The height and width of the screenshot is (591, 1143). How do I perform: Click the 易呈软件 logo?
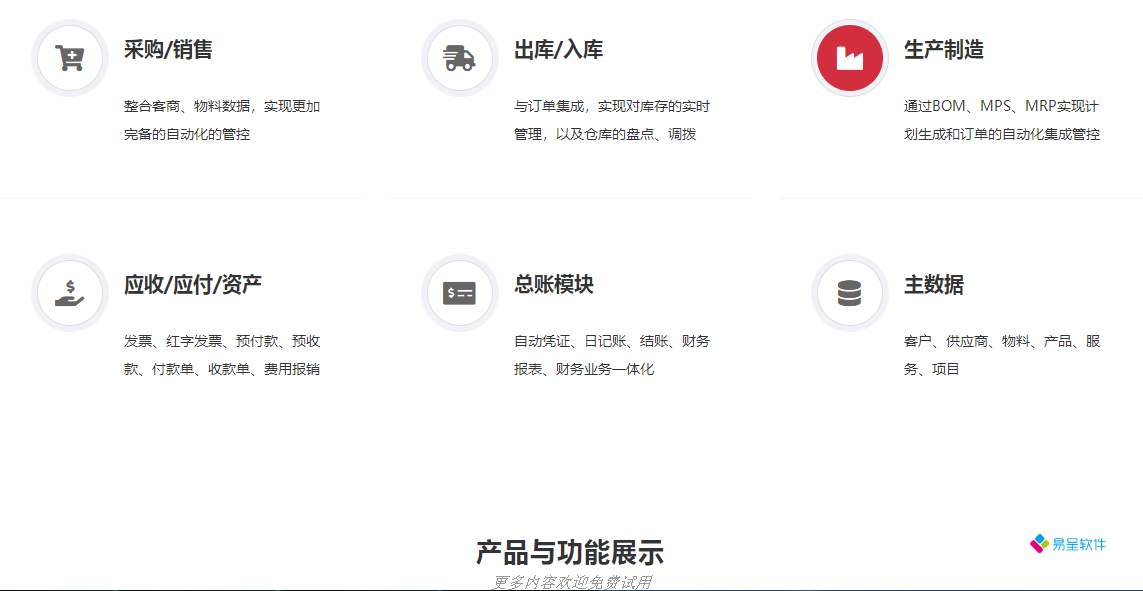tap(1068, 544)
